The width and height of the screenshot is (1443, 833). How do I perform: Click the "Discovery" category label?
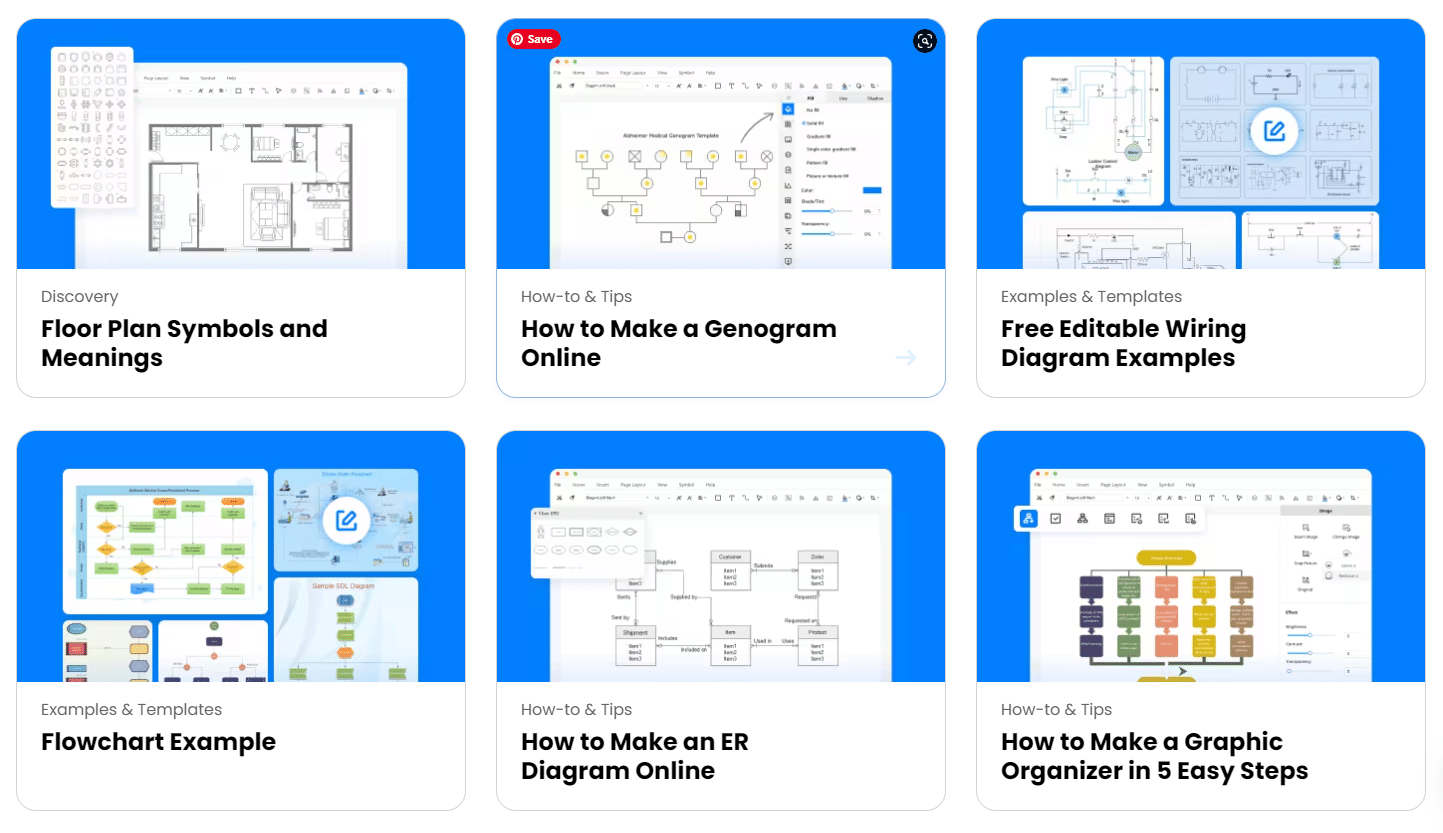coord(79,297)
